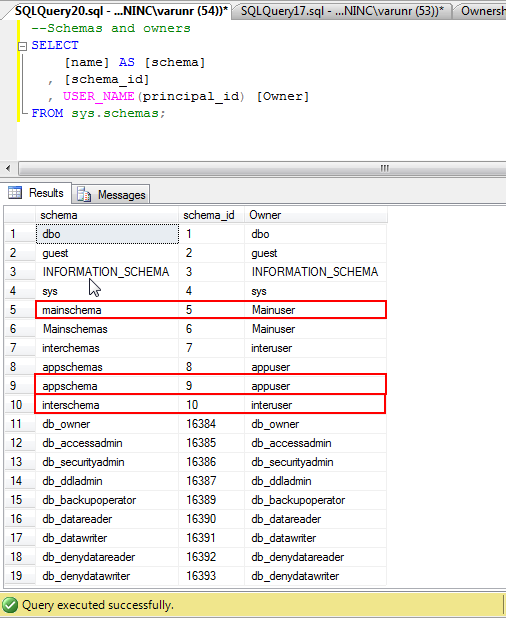Click schema_id value 16393

[x=212, y=576]
